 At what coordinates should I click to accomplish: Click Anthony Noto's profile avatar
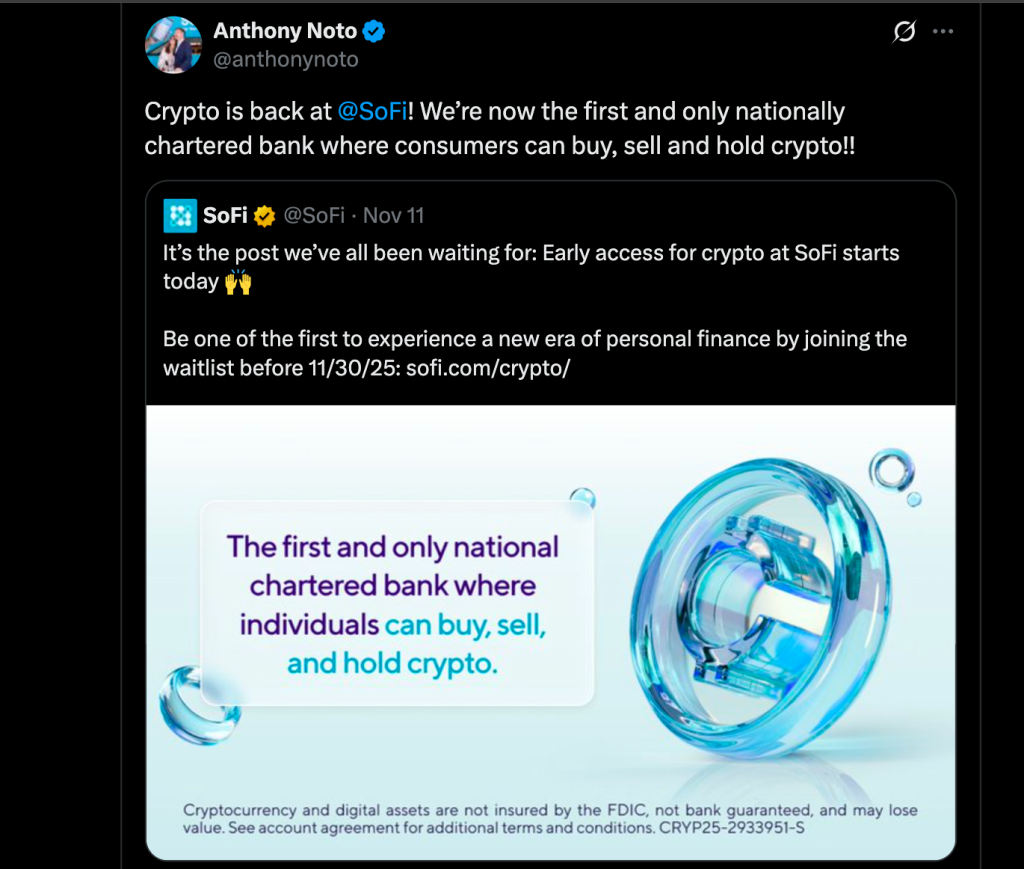[x=173, y=45]
